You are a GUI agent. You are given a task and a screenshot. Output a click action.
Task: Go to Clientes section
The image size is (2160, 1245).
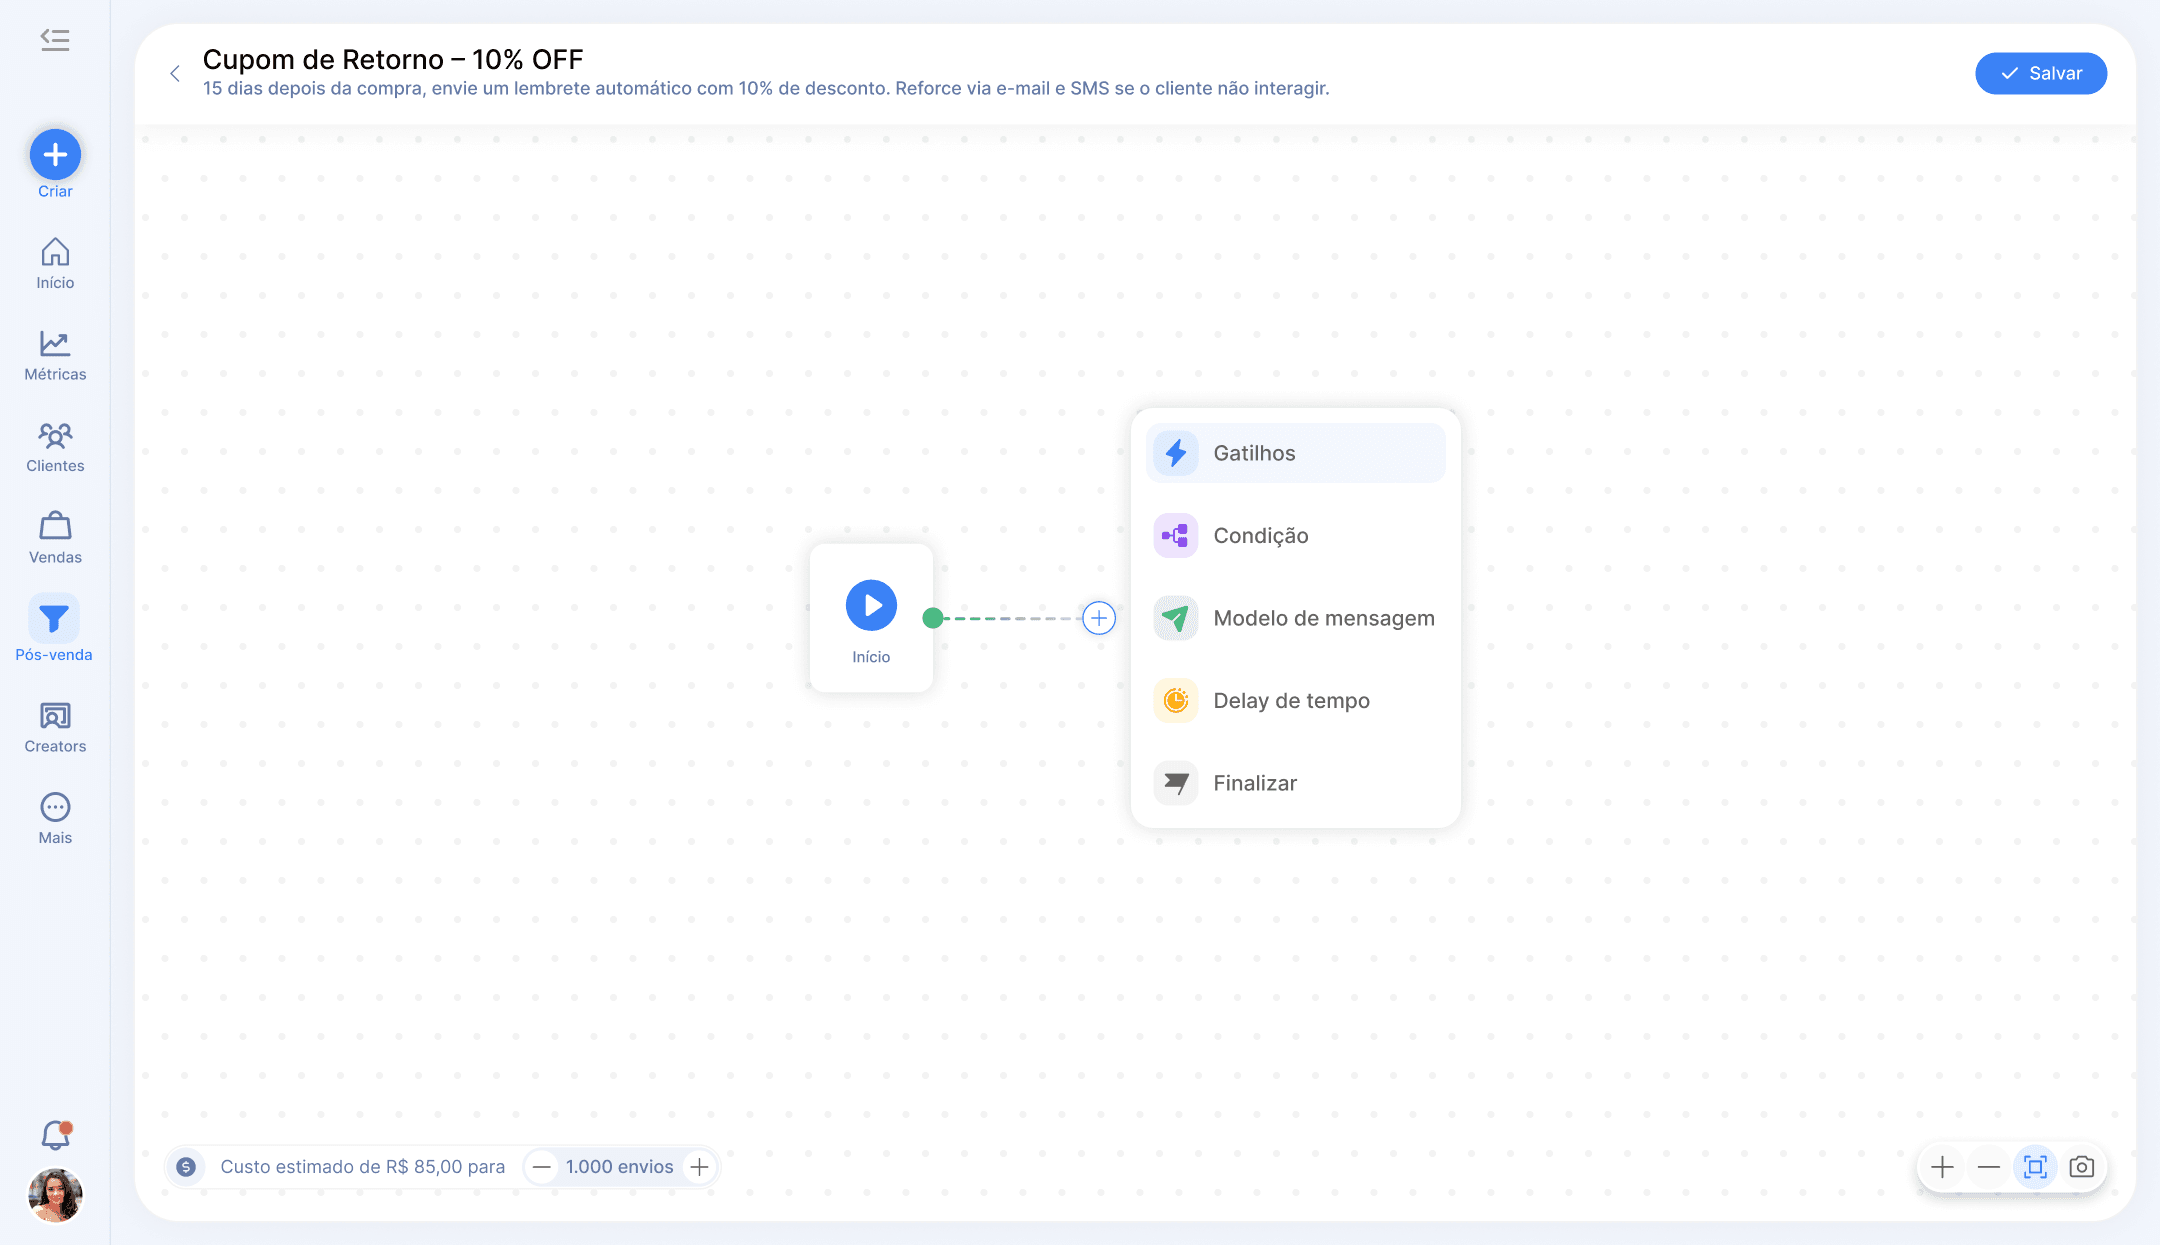click(55, 447)
